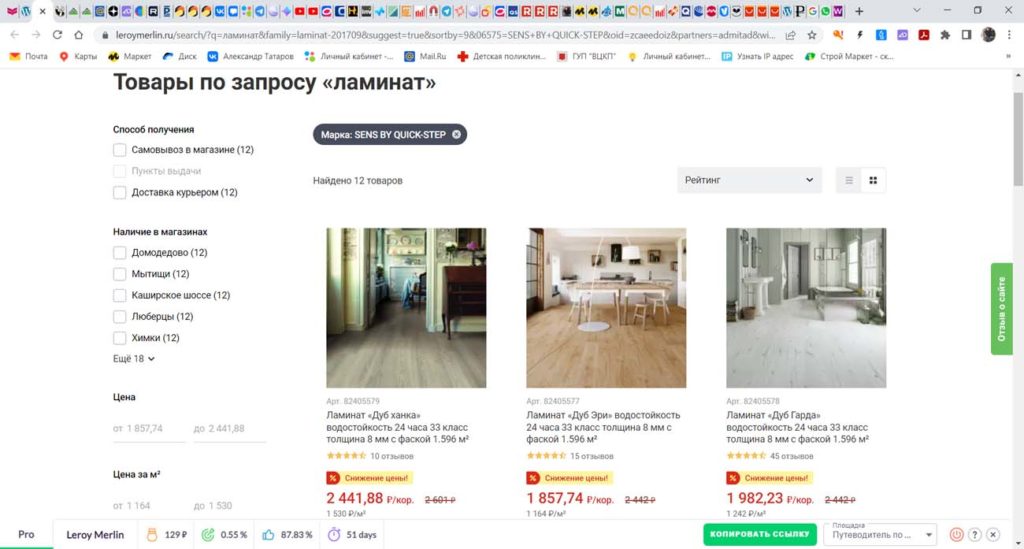Switch to grid view icon

click(x=873, y=181)
